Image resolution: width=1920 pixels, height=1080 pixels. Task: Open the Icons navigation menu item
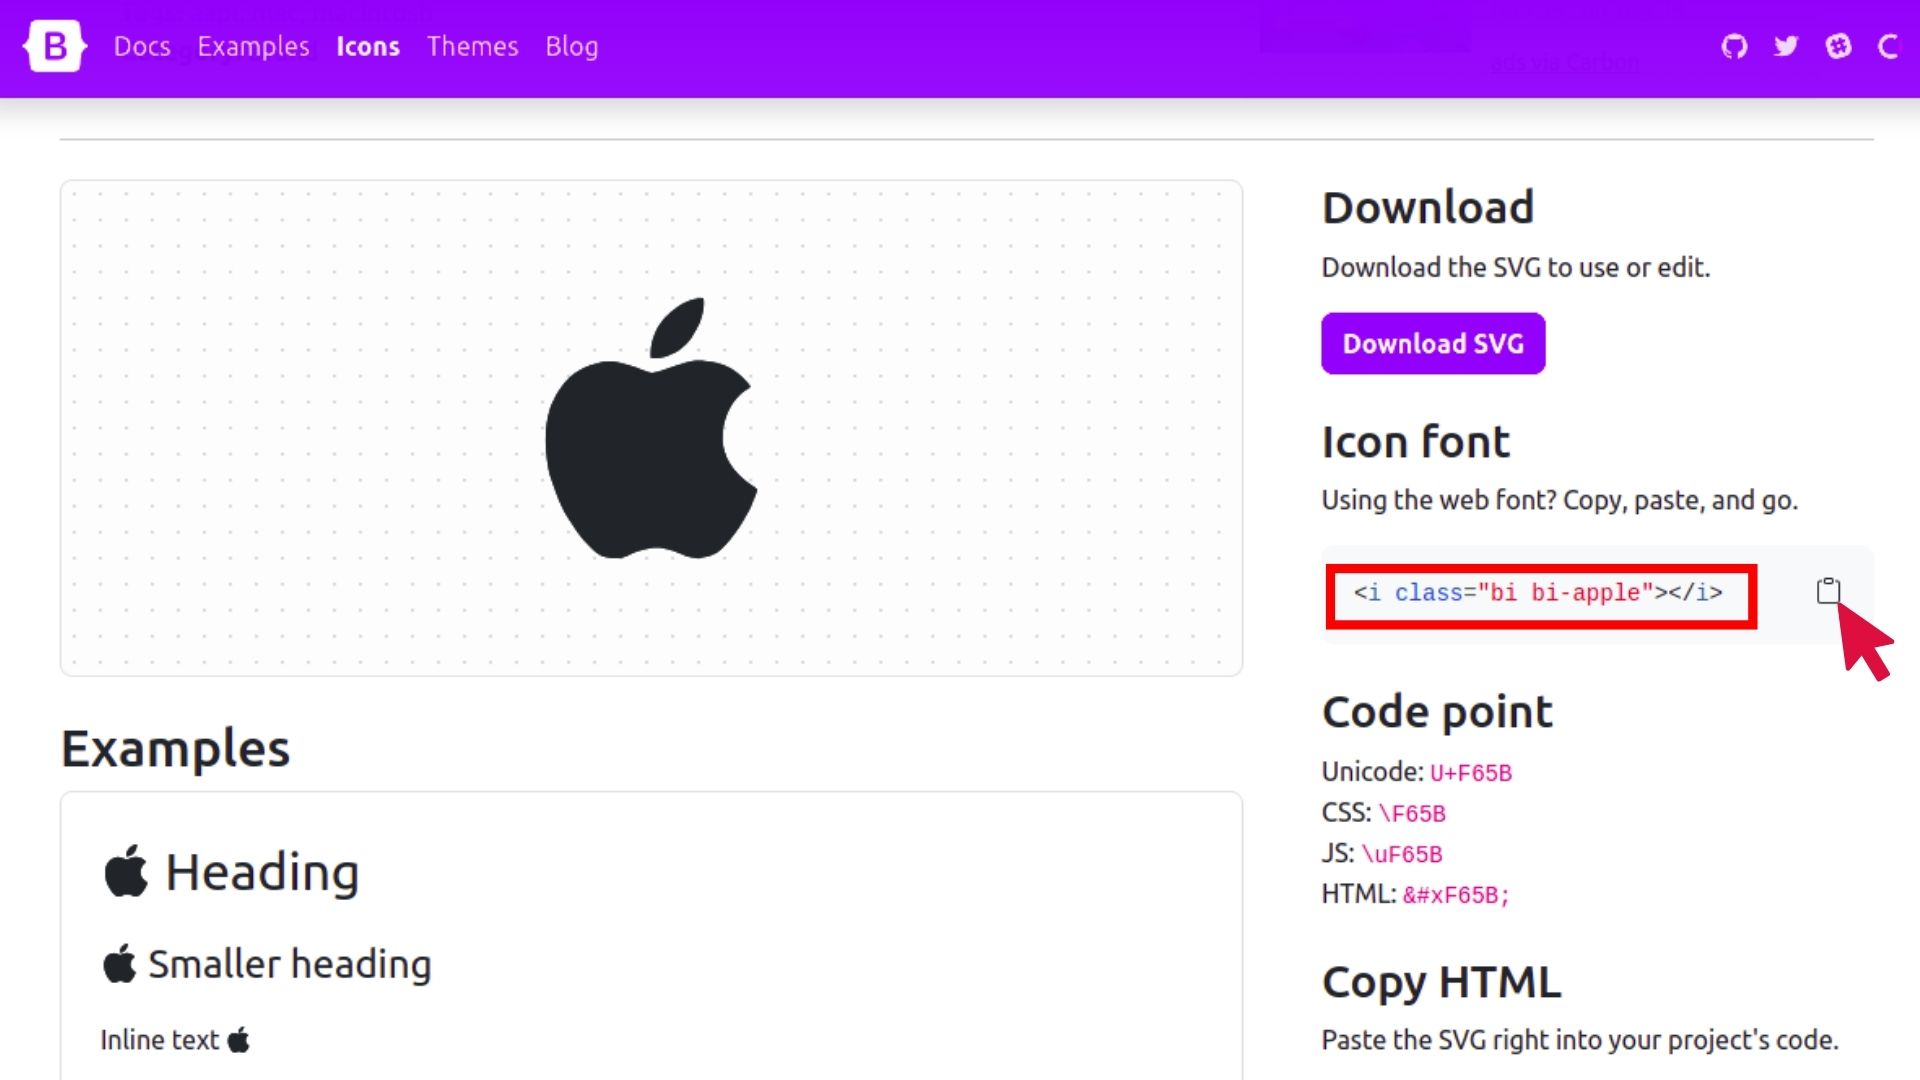pyautogui.click(x=367, y=46)
